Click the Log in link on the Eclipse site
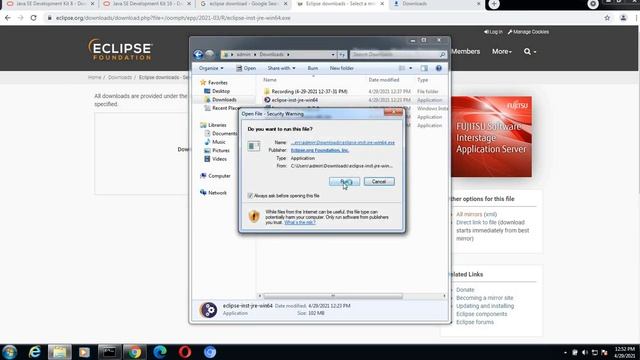This screenshot has width=640, height=360. [493, 32]
